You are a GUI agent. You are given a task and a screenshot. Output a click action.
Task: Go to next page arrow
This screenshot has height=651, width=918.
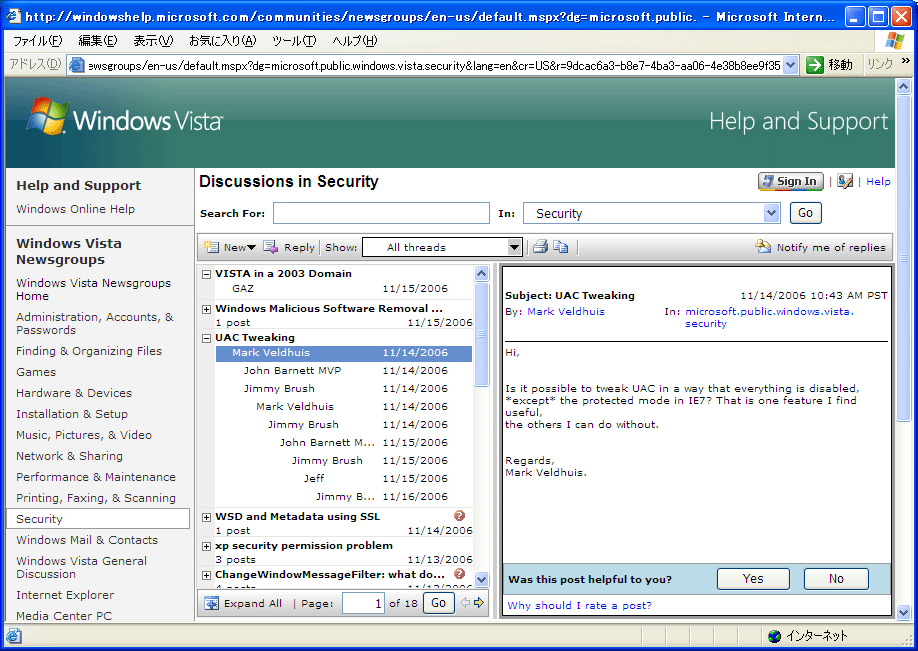pos(479,602)
